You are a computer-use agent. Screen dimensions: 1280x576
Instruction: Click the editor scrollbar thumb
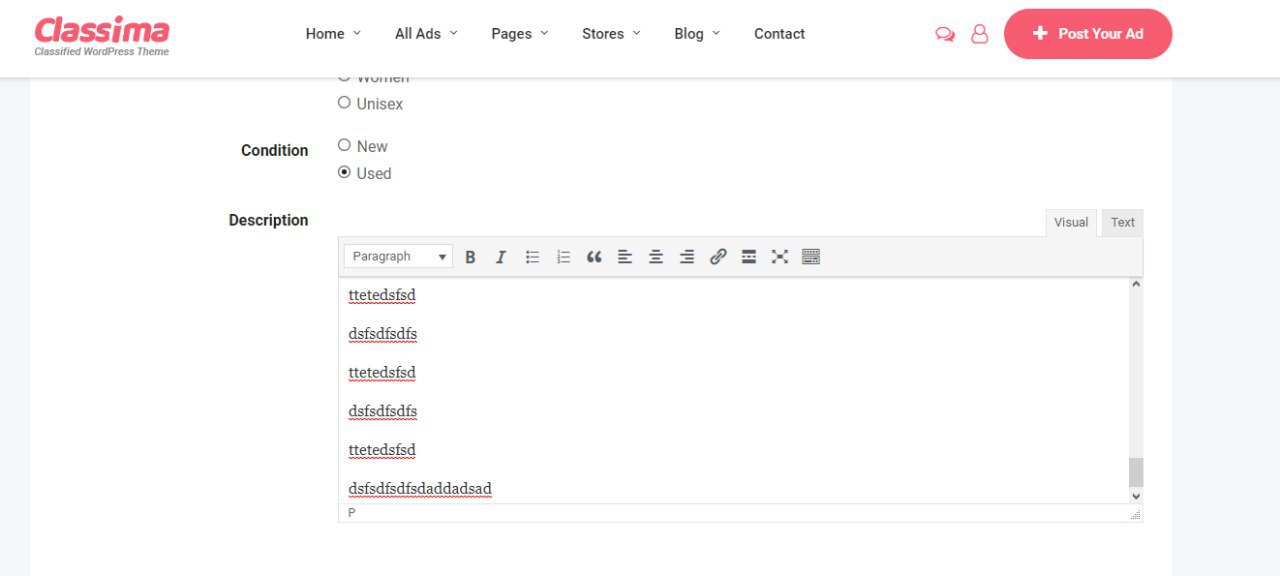pos(1136,472)
